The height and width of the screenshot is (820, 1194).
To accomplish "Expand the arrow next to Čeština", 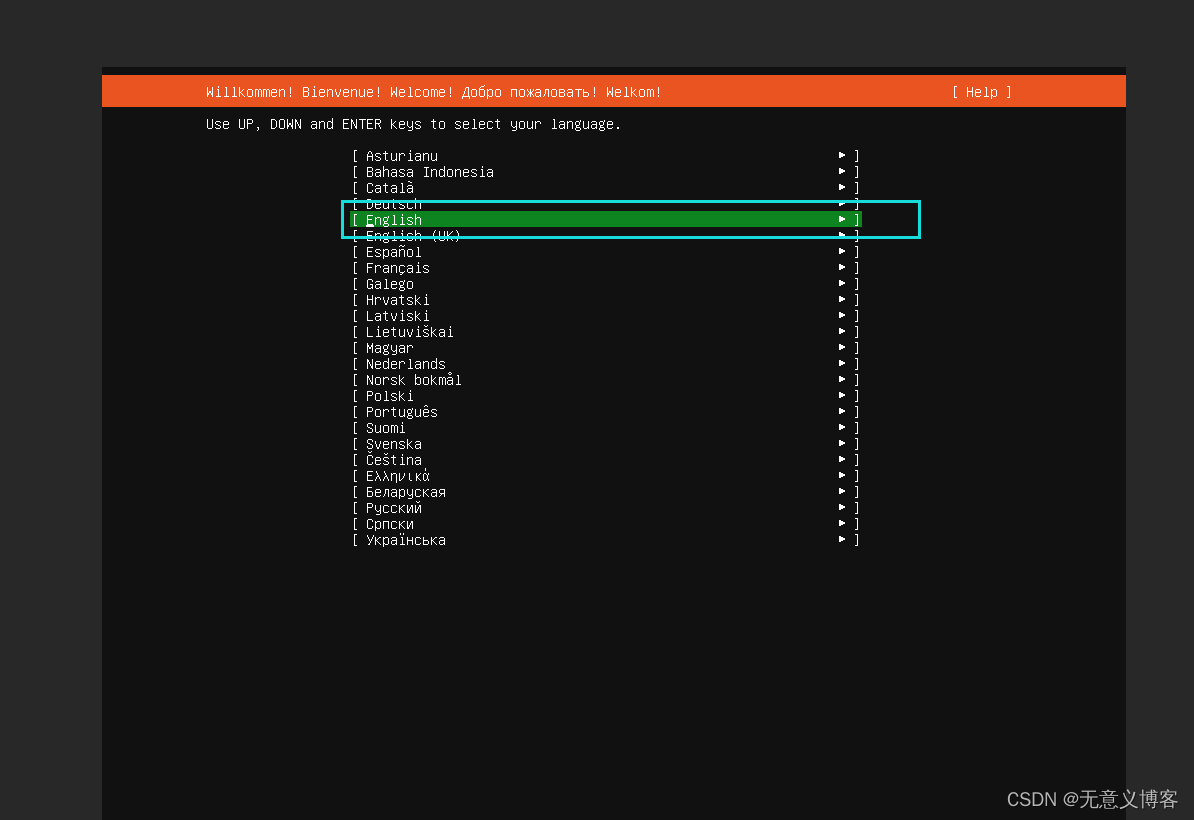I will 841,459.
